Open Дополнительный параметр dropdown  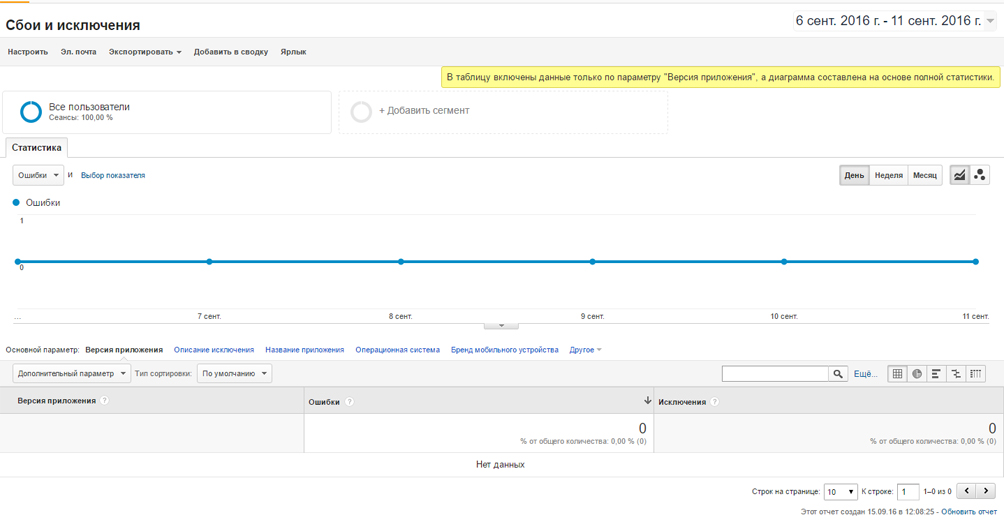pyautogui.click(x=71, y=373)
